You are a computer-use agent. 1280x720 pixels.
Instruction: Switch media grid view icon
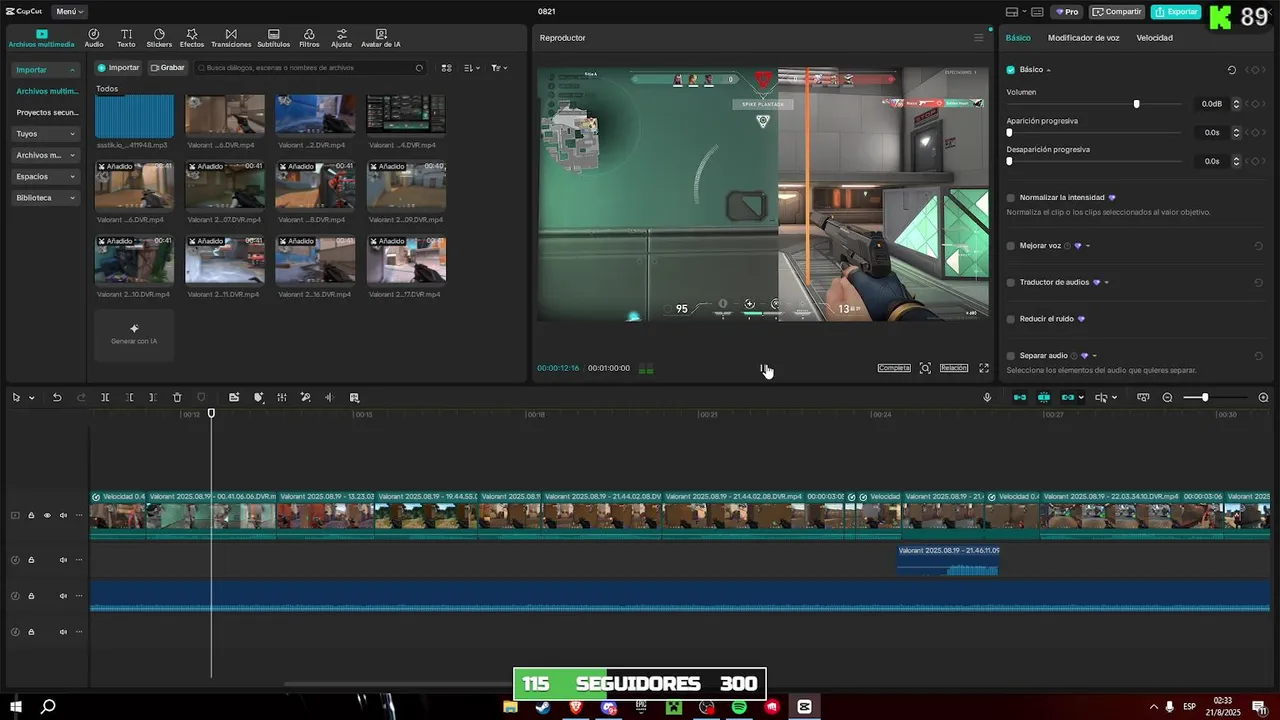click(446, 68)
